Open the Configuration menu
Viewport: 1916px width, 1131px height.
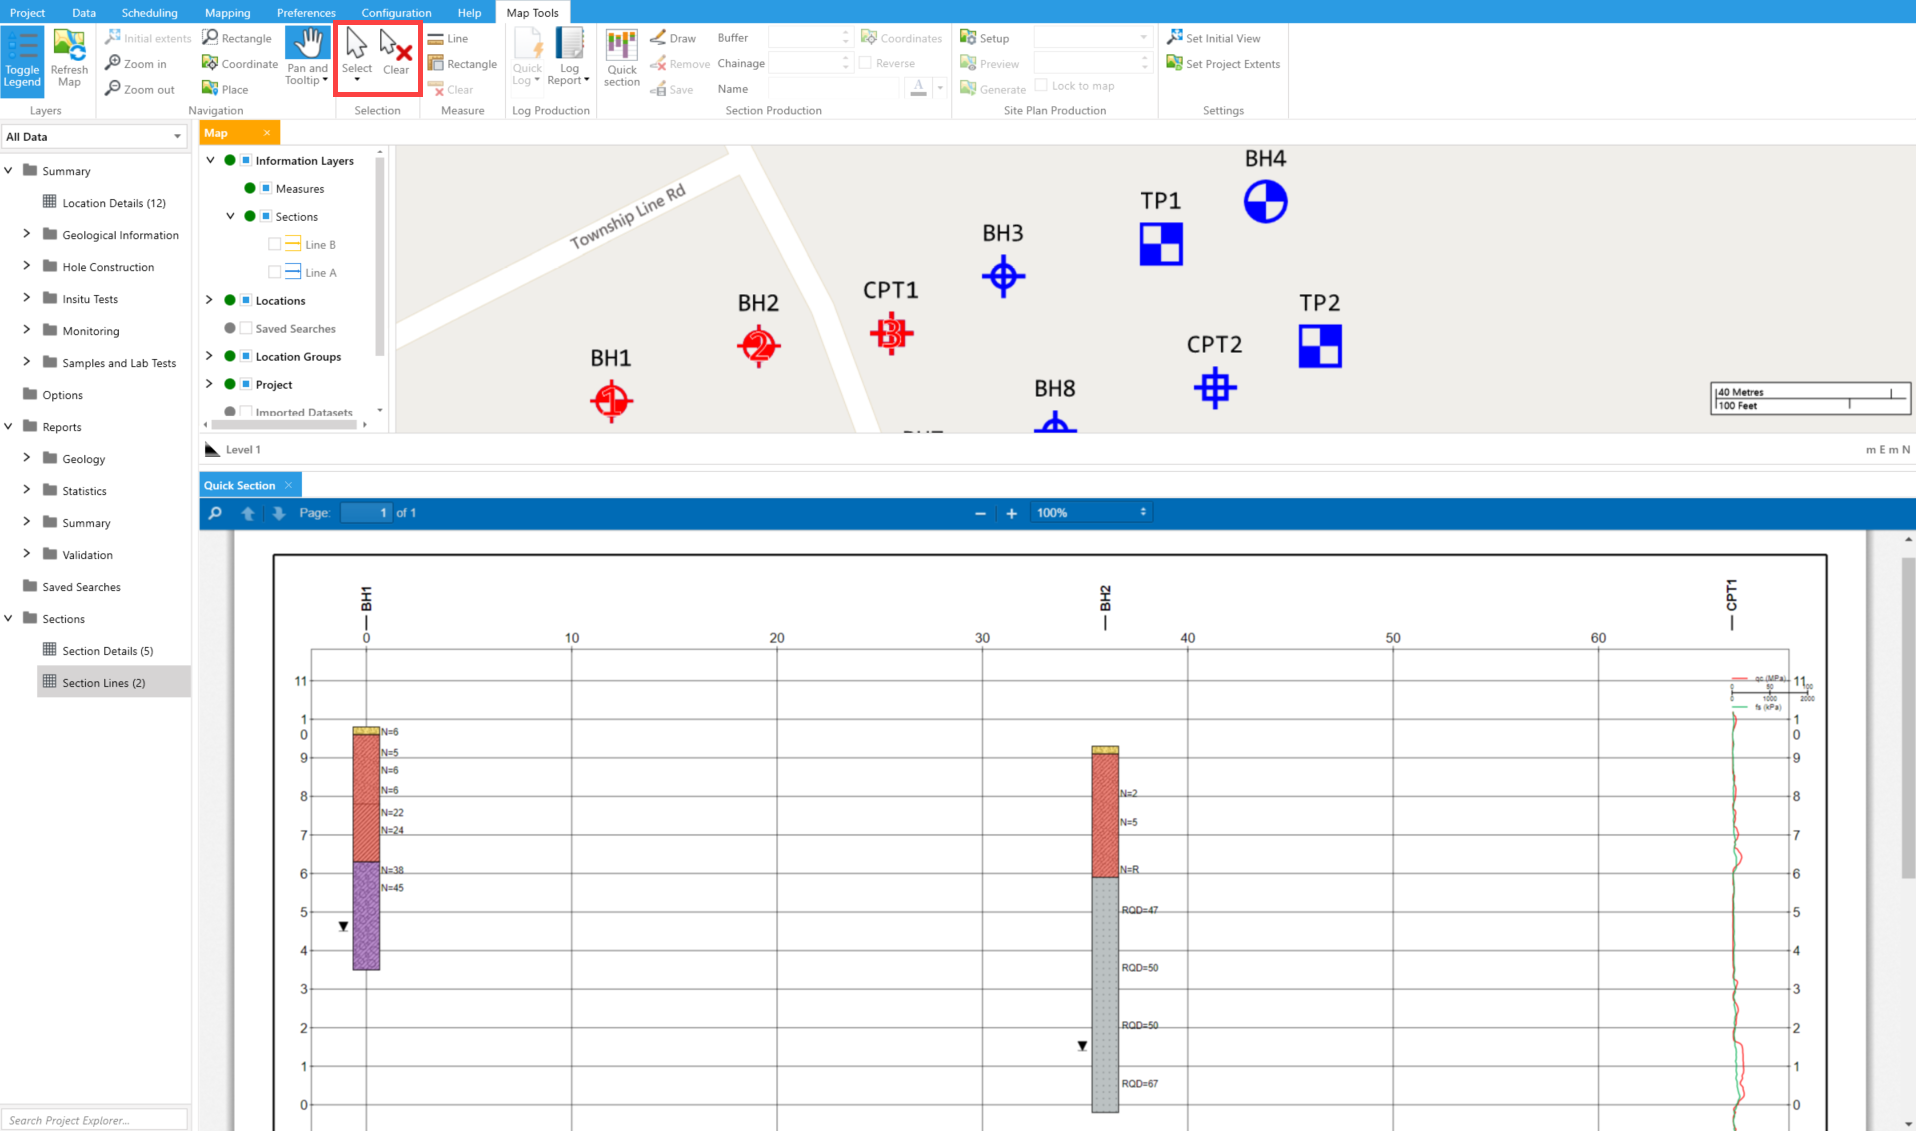[x=396, y=12]
